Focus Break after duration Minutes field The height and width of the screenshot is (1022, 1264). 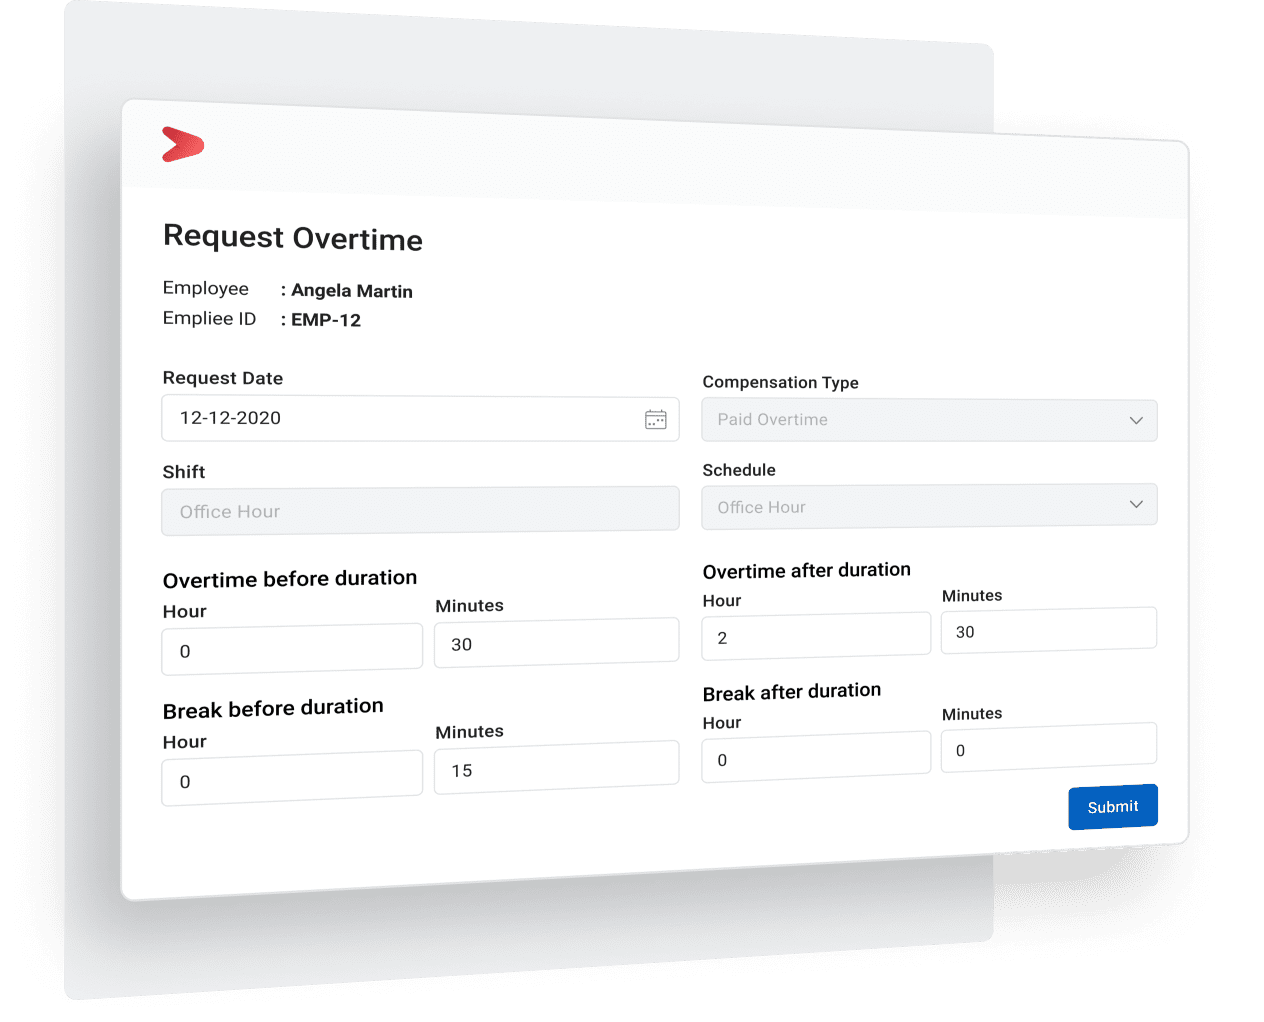coord(1049,749)
